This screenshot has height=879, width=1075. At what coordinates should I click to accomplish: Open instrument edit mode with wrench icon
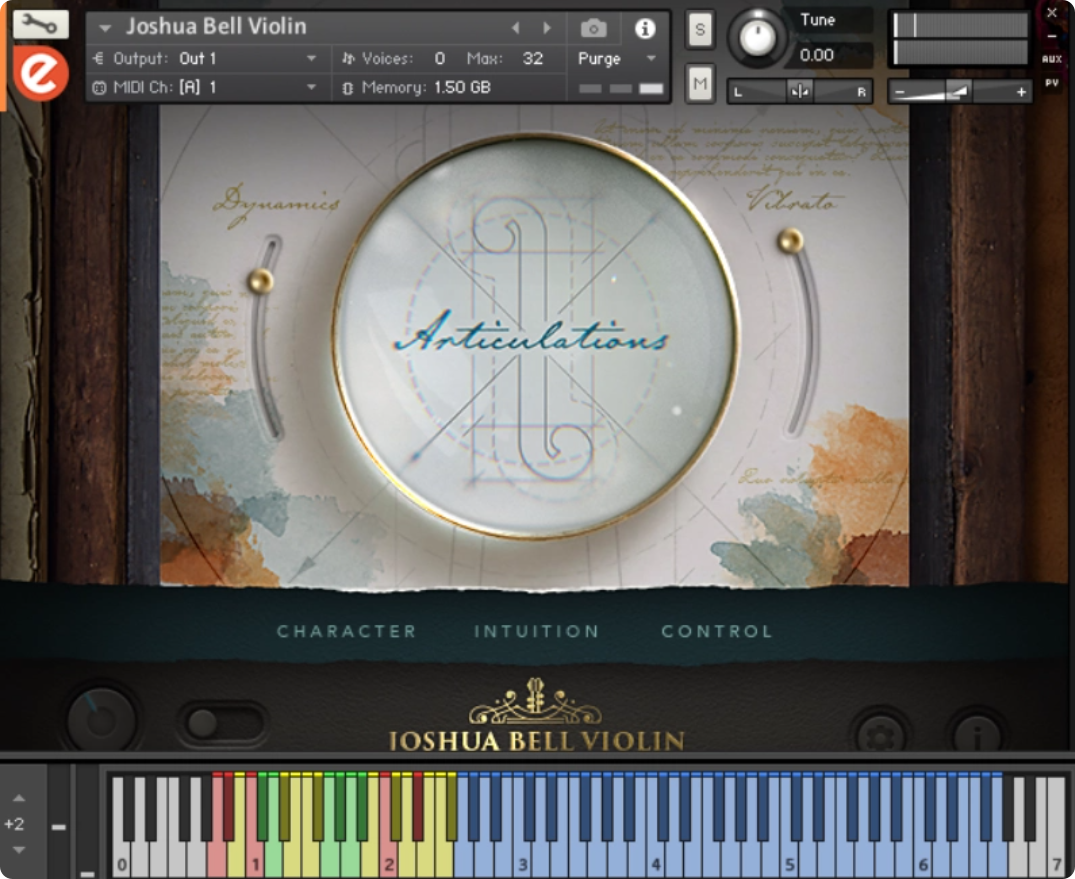[40, 25]
